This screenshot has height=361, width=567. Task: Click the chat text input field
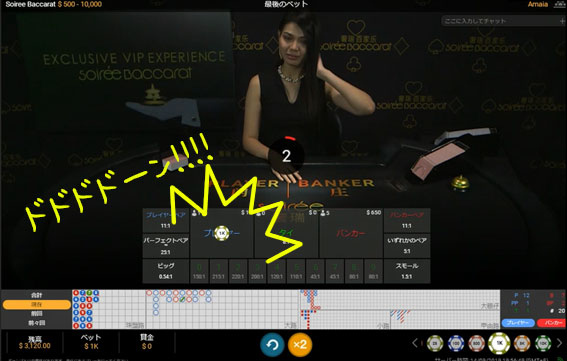(x=500, y=21)
